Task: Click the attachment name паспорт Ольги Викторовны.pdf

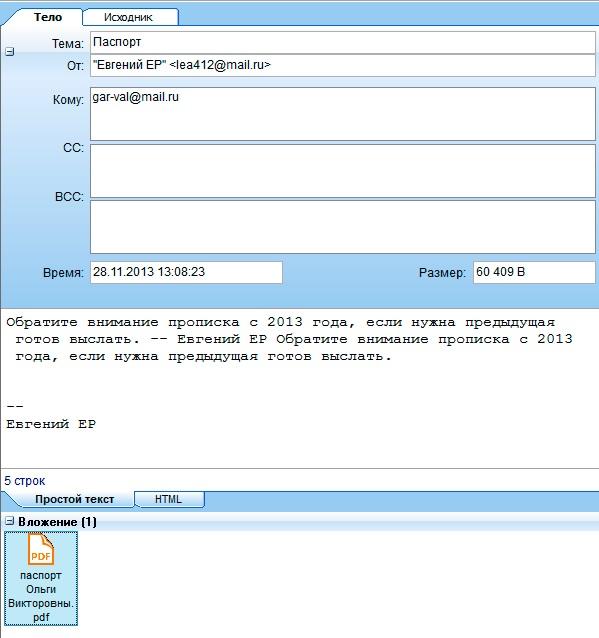Action: pos(41,596)
